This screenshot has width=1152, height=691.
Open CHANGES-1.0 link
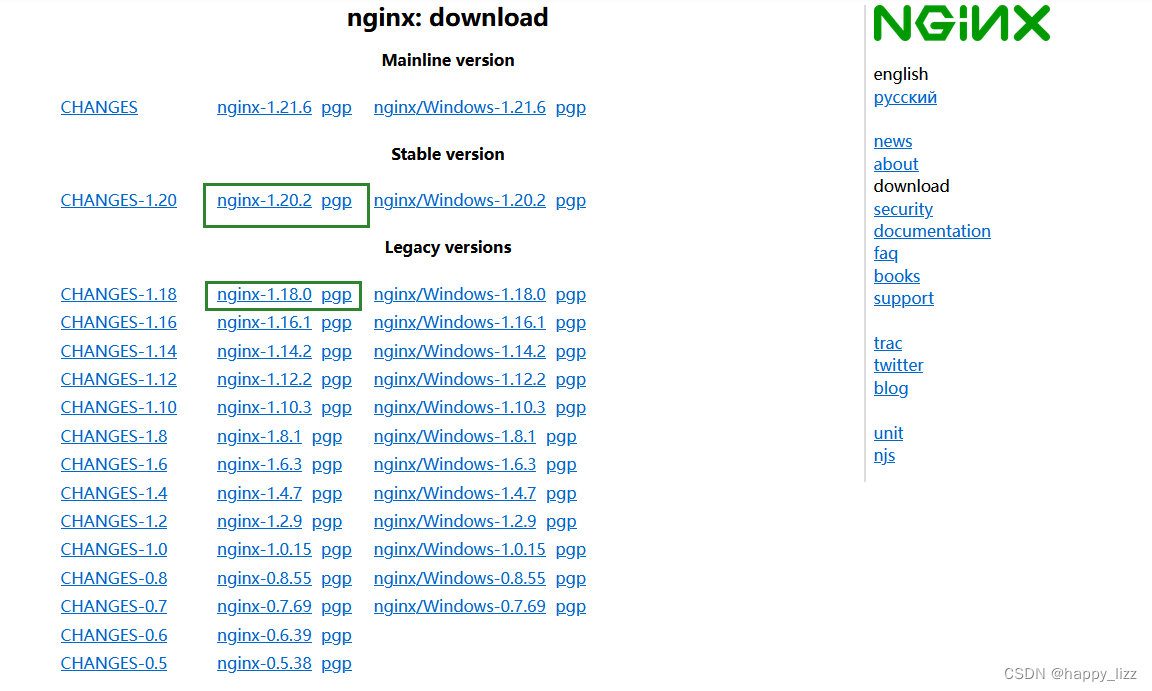[114, 549]
